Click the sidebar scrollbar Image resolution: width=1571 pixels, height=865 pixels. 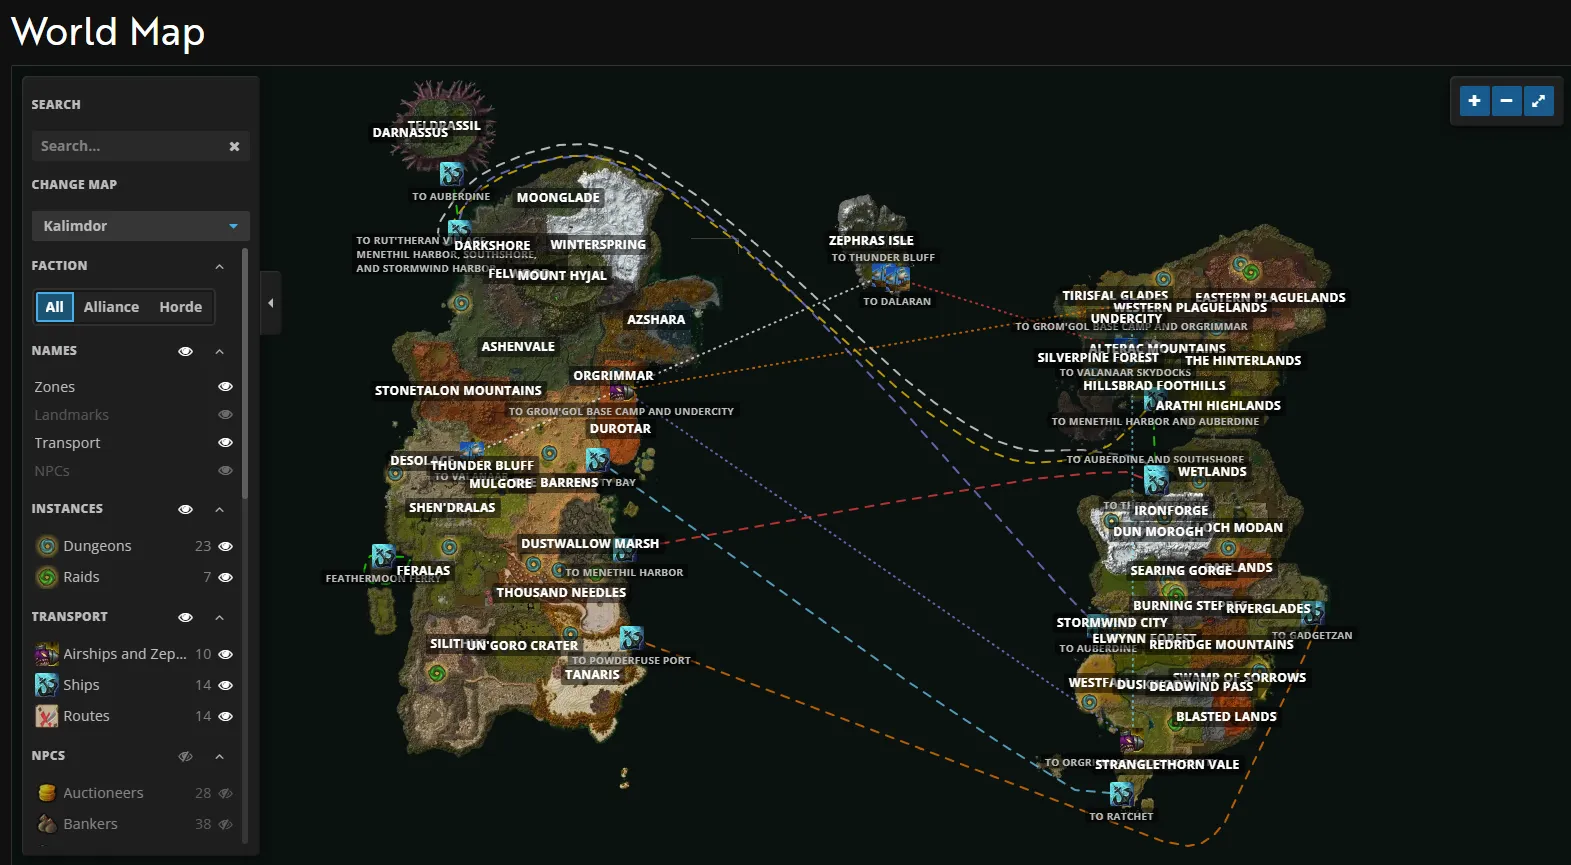click(x=245, y=373)
